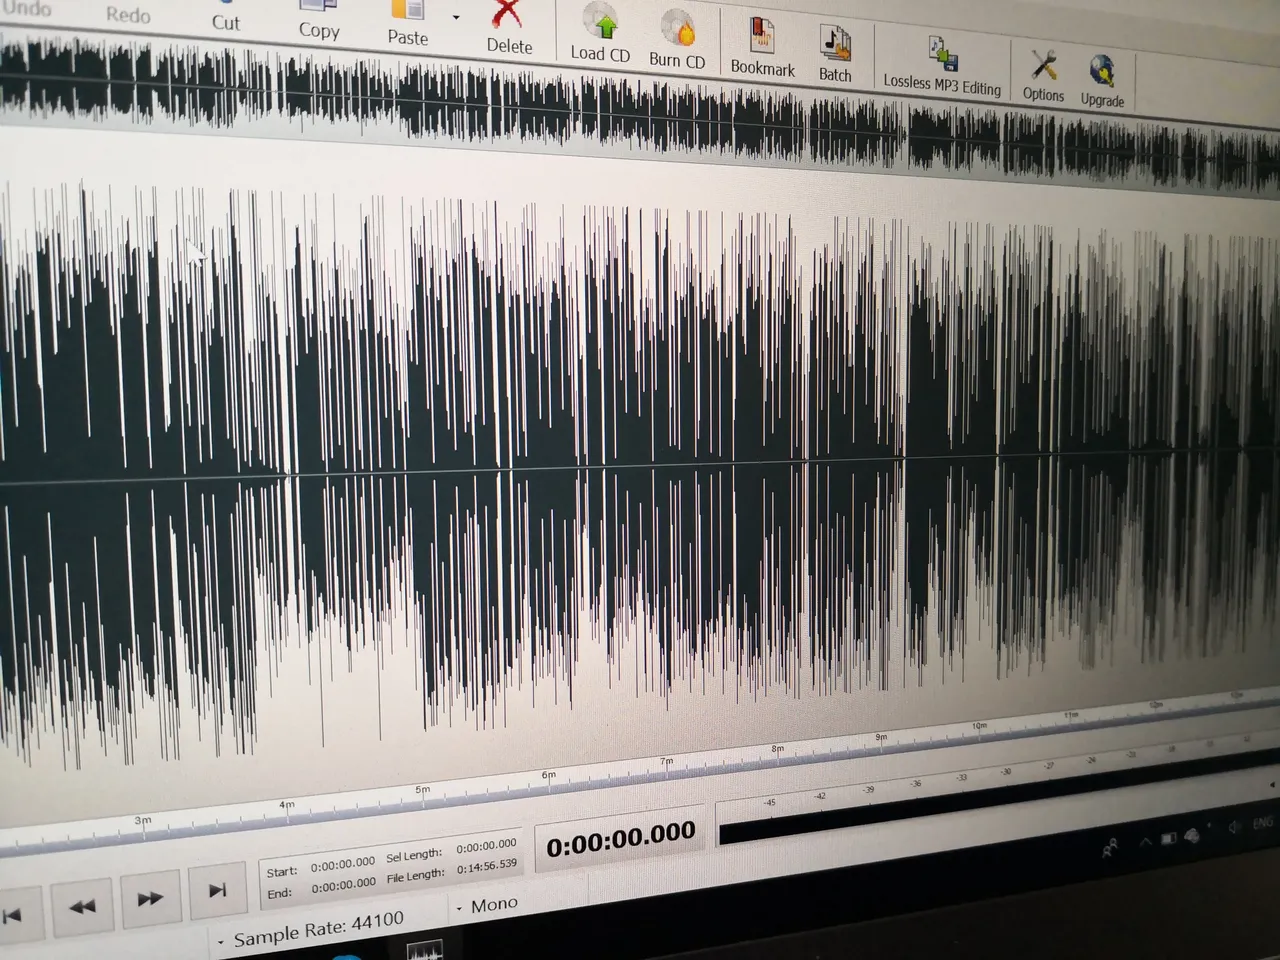Click the 5m mark on the timeline ruler

point(422,790)
